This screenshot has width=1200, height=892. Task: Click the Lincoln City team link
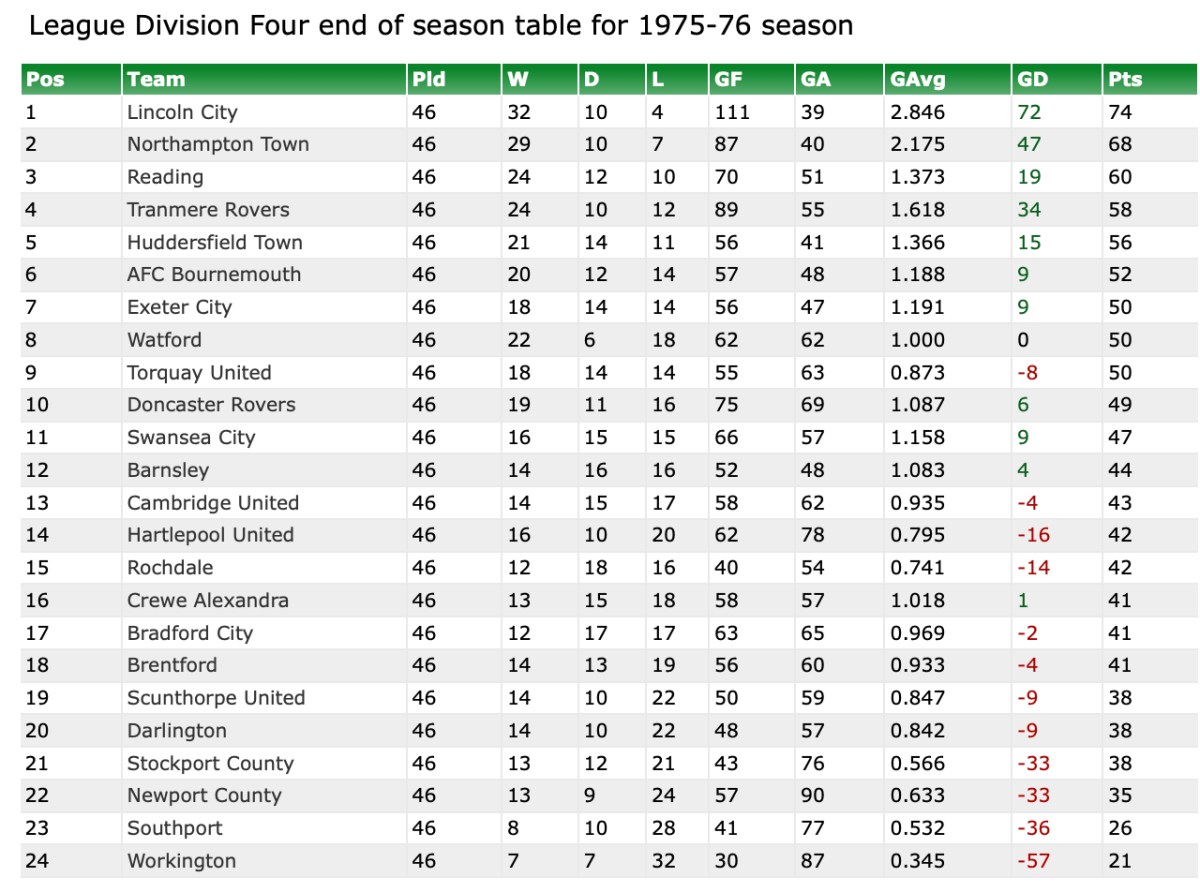[182, 112]
